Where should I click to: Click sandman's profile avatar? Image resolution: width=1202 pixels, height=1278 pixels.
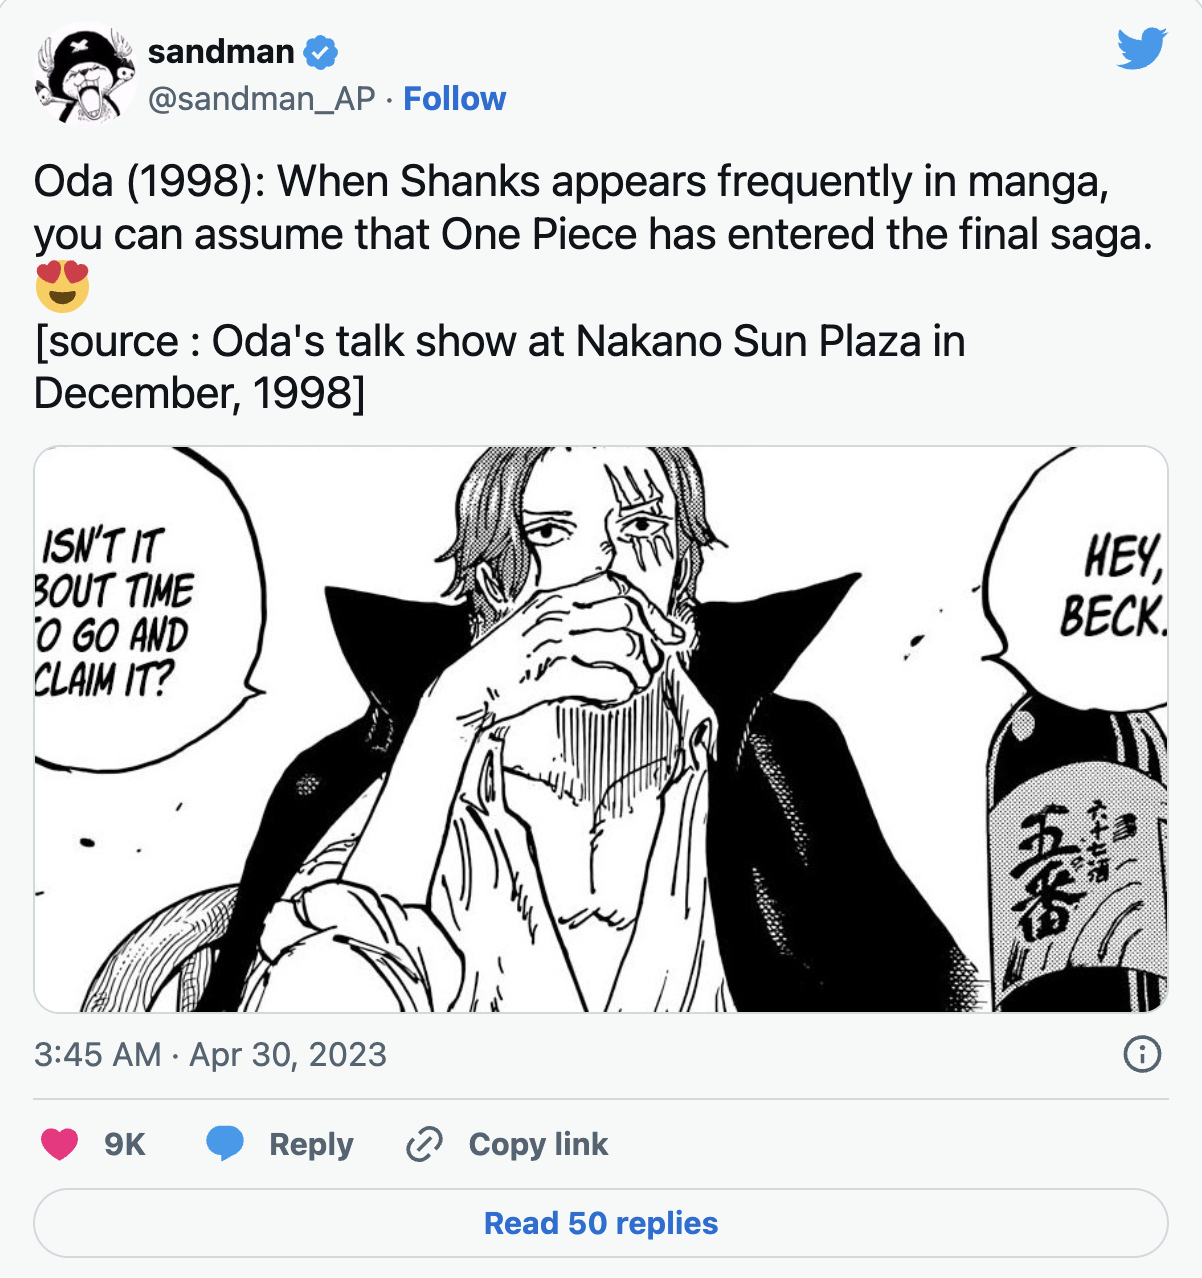[x=83, y=72]
